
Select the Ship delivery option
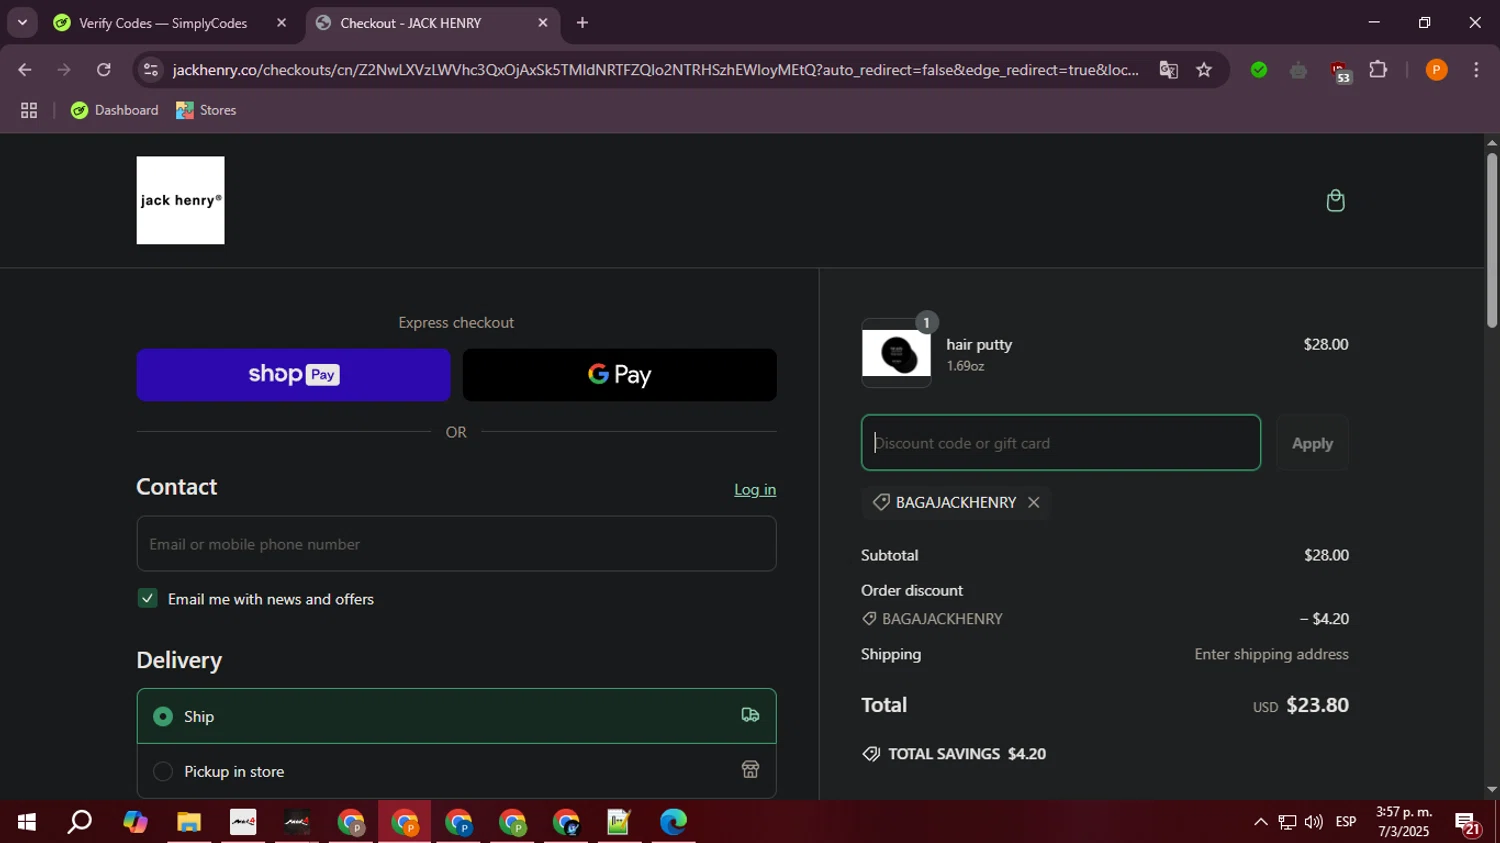(x=456, y=716)
